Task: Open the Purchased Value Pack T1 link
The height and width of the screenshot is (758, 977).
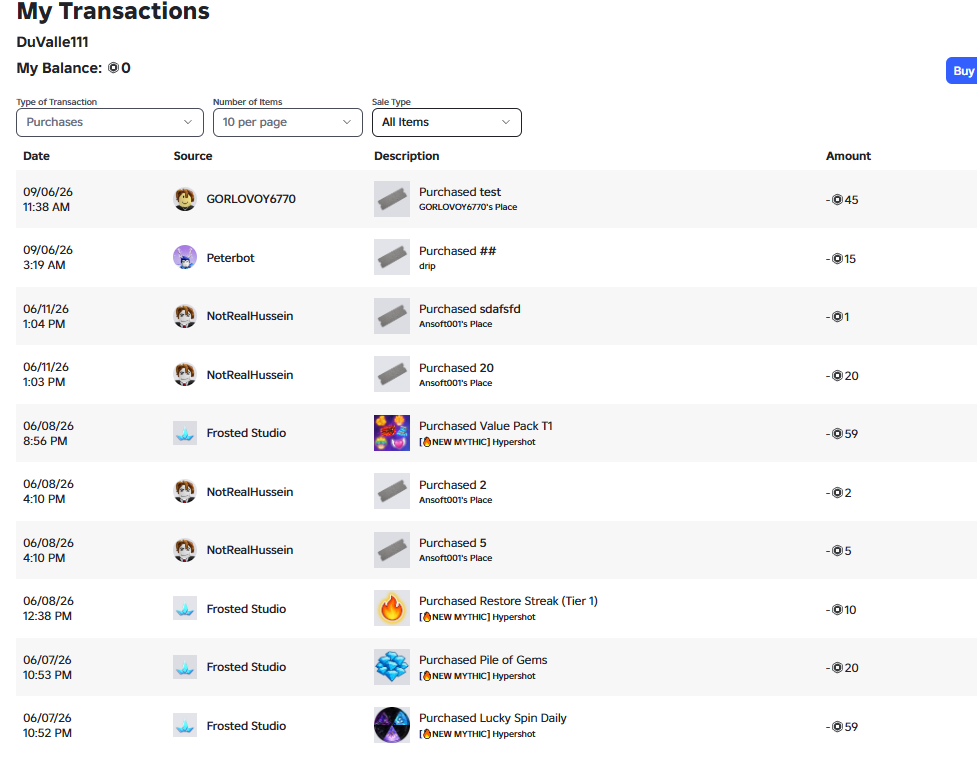Action: 485,426
